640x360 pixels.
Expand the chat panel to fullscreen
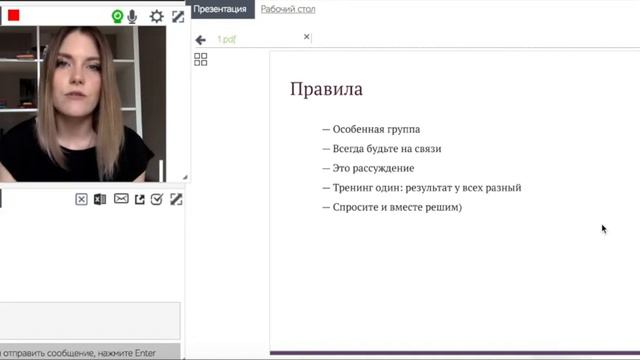[176, 199]
